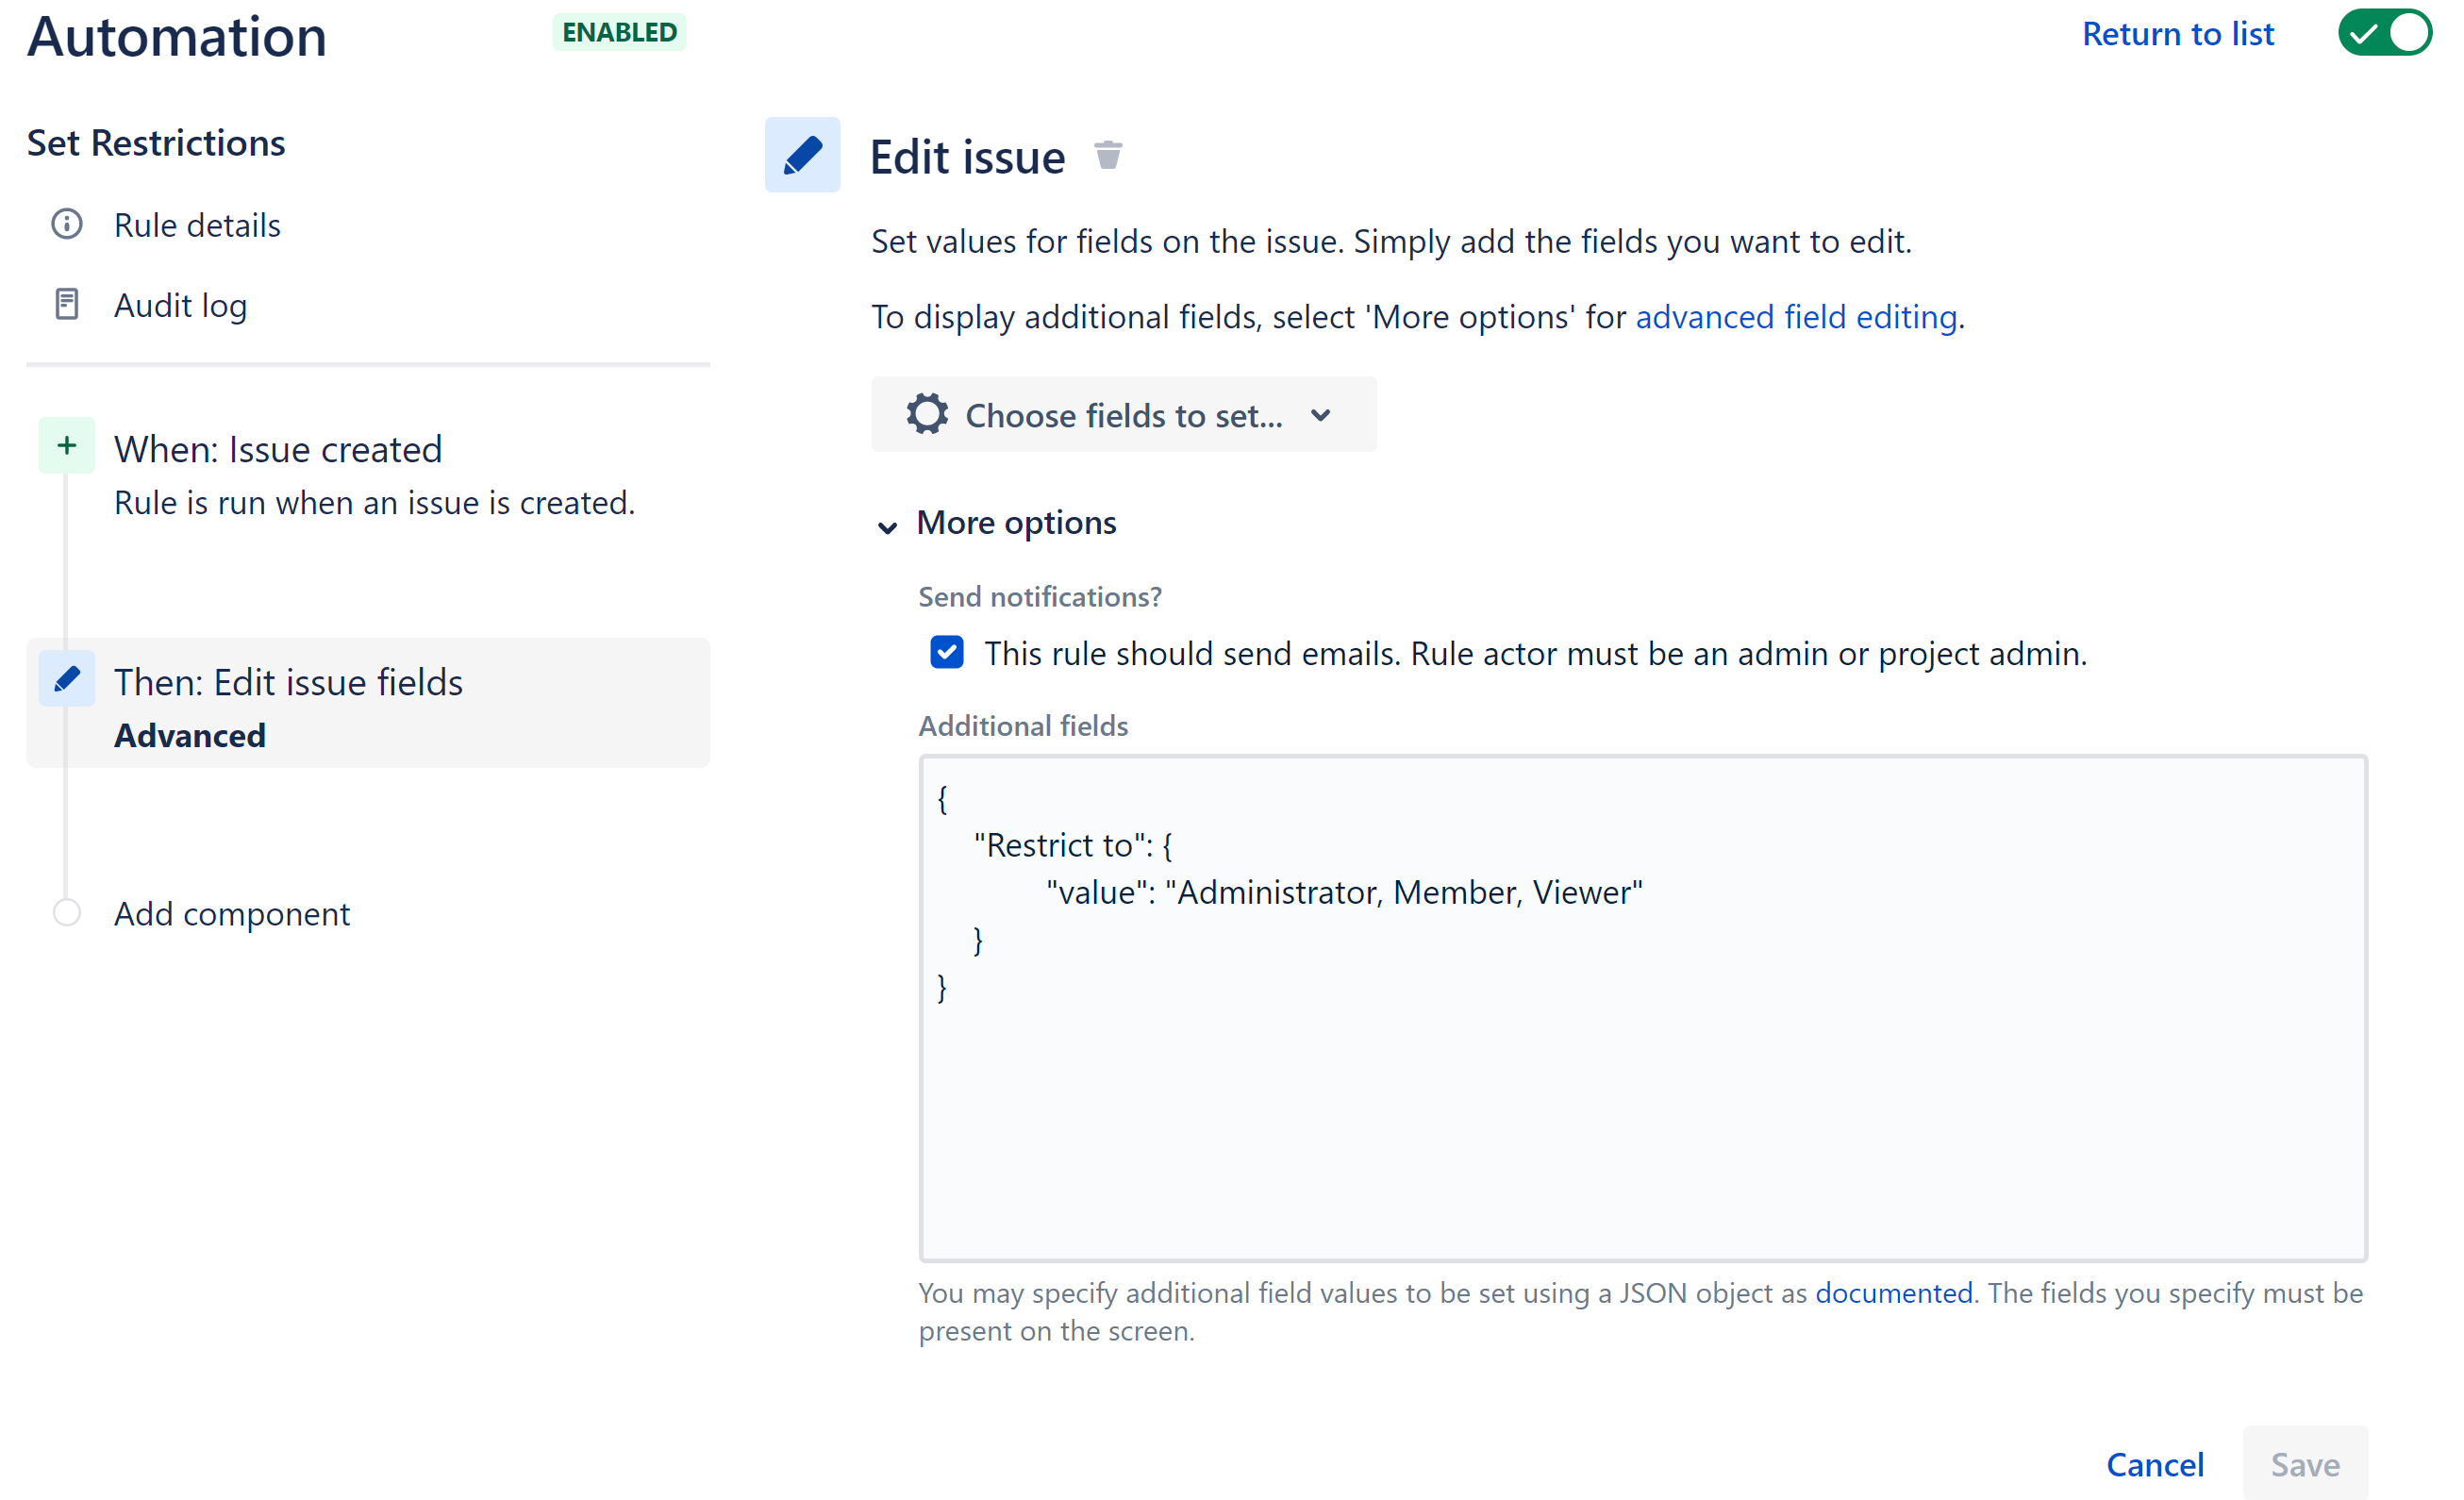Open the Choose fields to set dropdown

(1124, 414)
